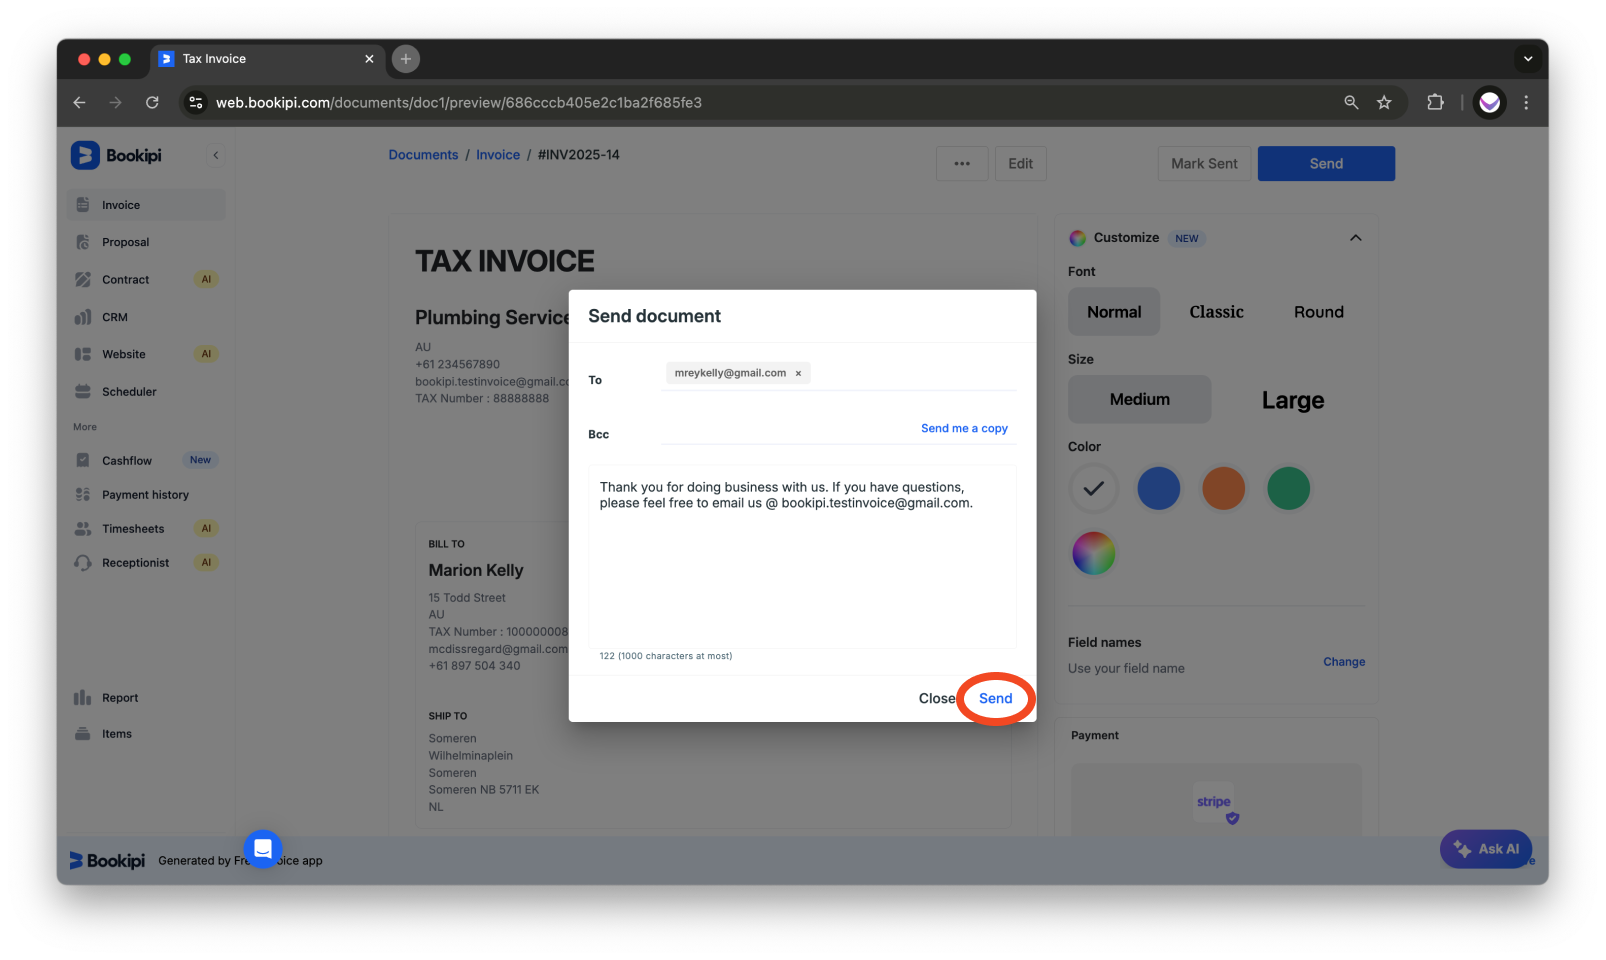Open the Proposal section in sidebar

126,241
